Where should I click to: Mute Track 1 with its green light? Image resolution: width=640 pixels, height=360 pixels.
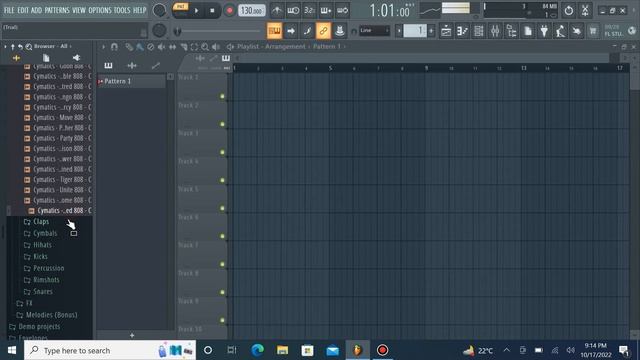point(222,96)
